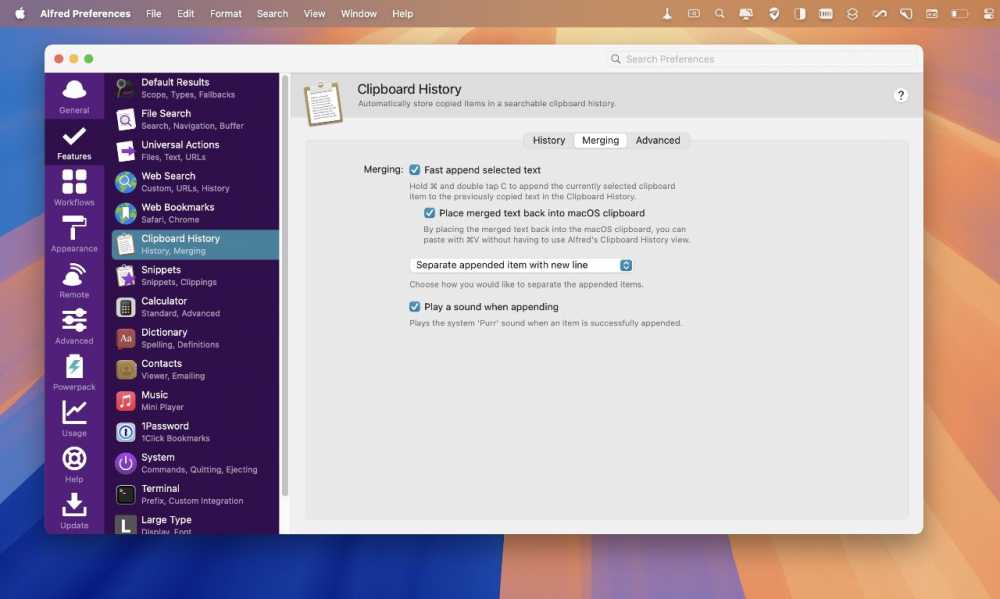The width and height of the screenshot is (1000, 599).
Task: Toggle Fast append selected text checkbox
Action: [415, 170]
